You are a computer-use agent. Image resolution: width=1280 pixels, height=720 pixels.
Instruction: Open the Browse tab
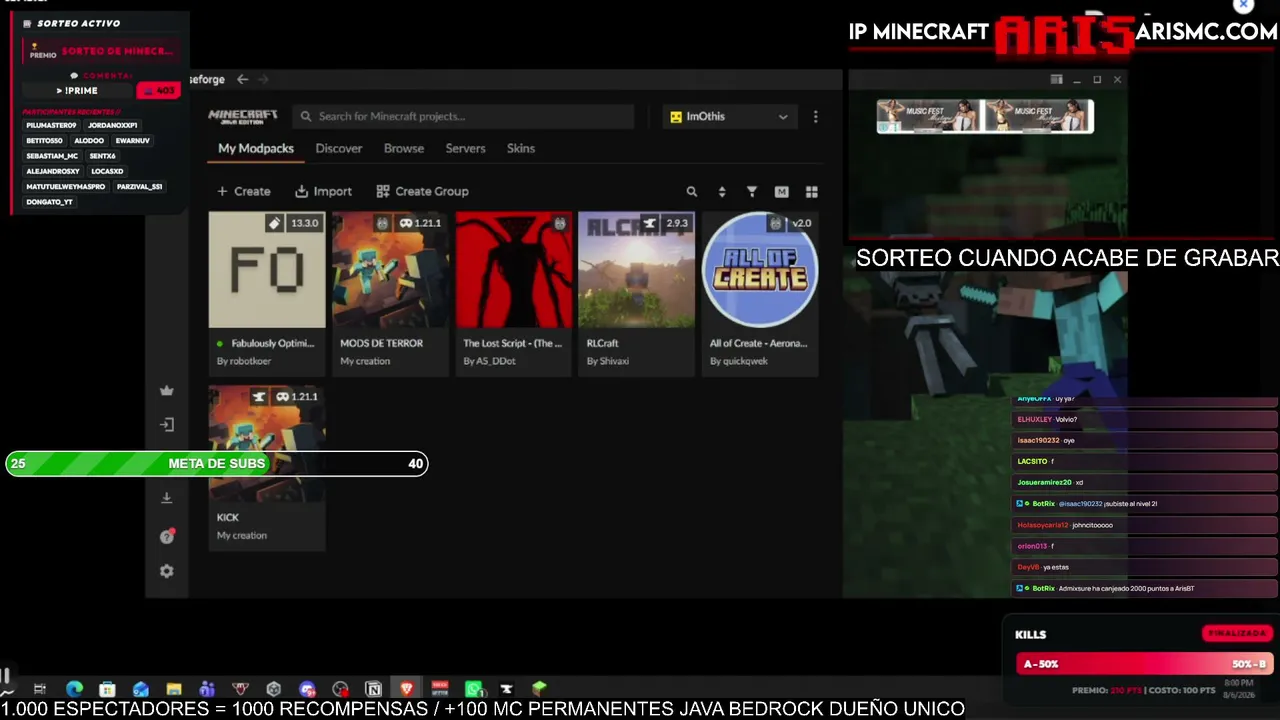coord(404,148)
